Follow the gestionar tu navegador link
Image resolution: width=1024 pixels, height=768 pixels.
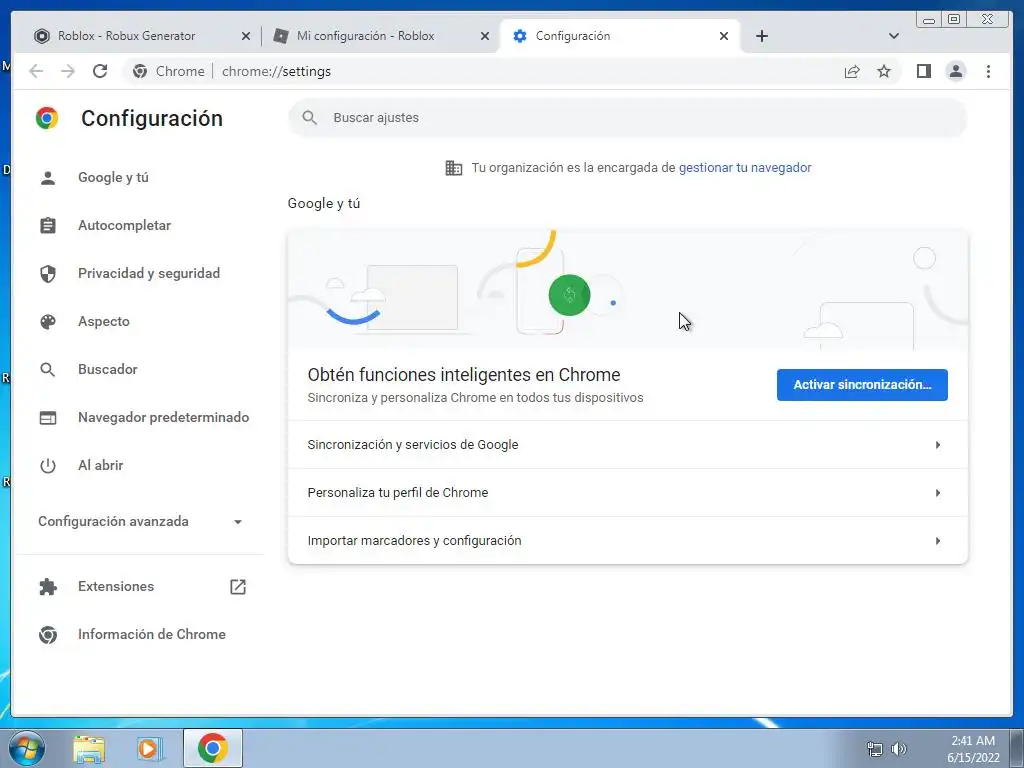point(745,168)
